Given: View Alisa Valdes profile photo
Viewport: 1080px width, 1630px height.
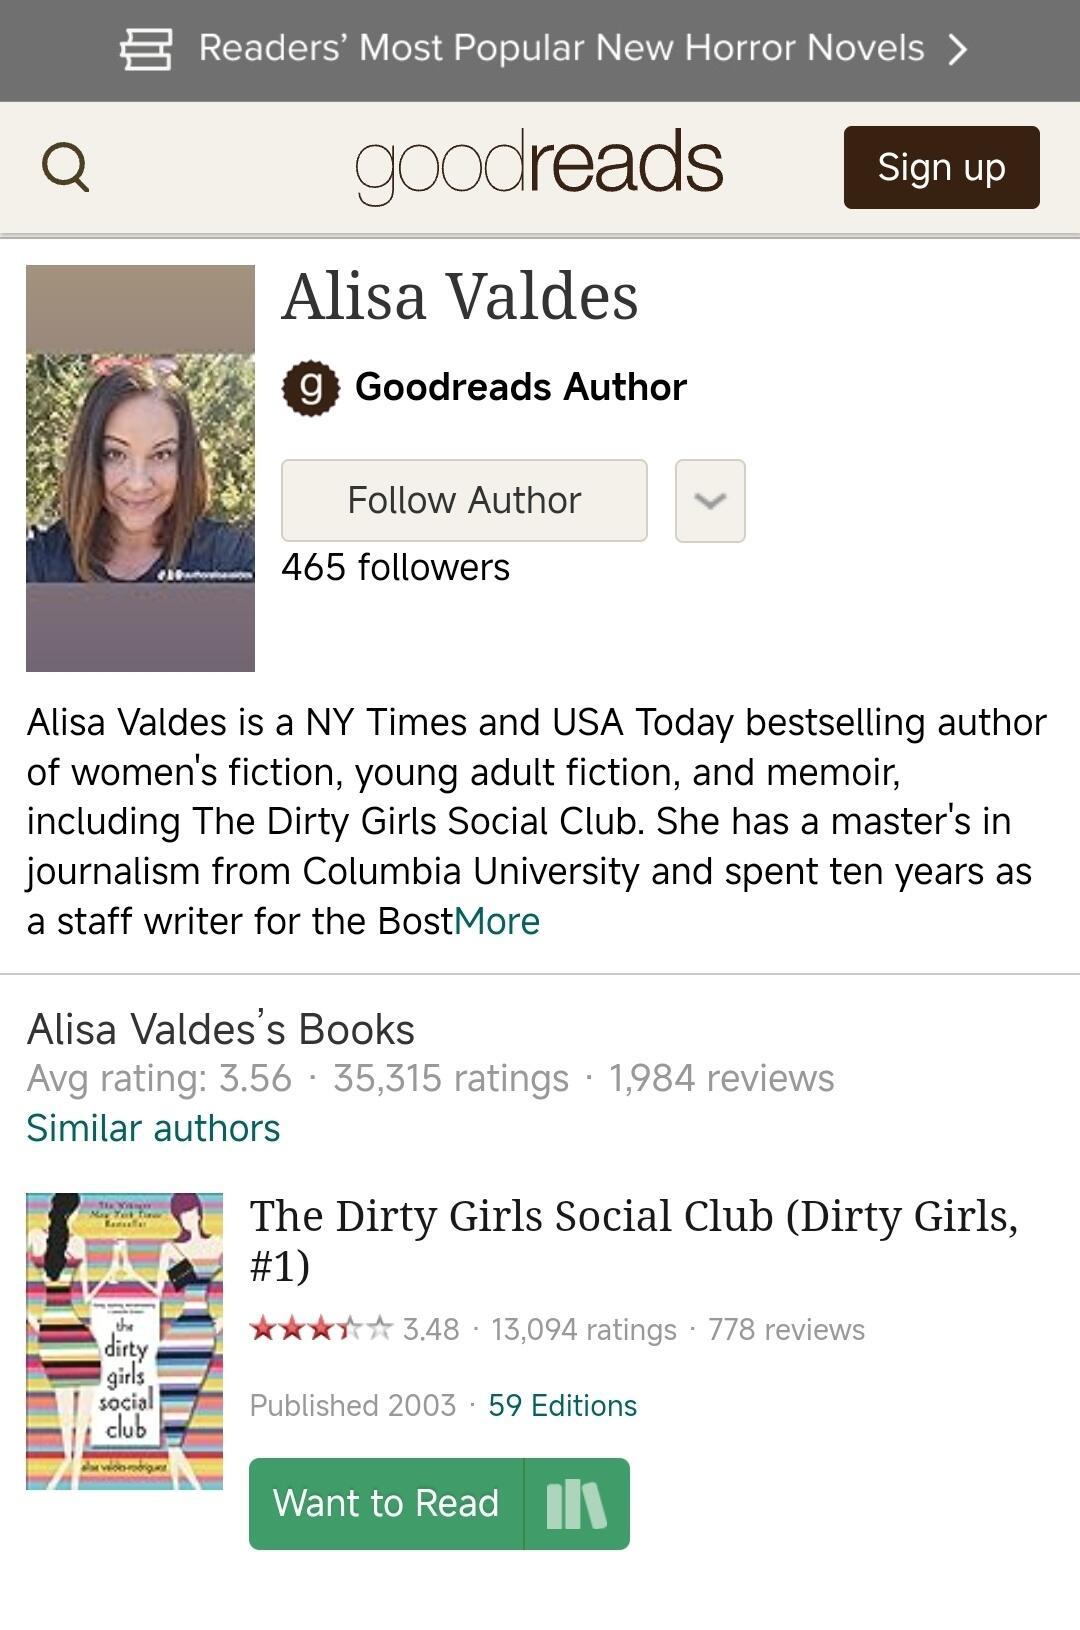Looking at the screenshot, I should click(140, 468).
